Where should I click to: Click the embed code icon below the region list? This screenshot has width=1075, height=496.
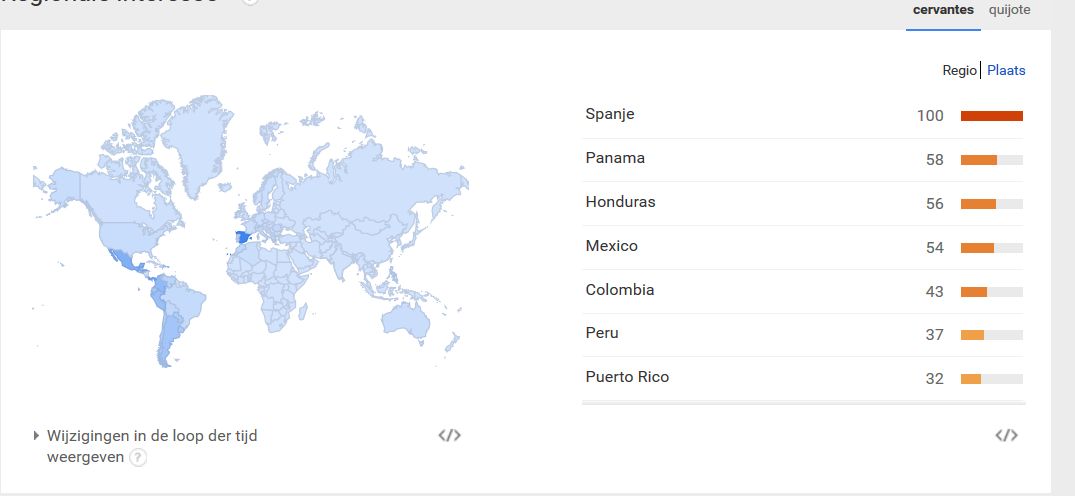coord(1006,435)
